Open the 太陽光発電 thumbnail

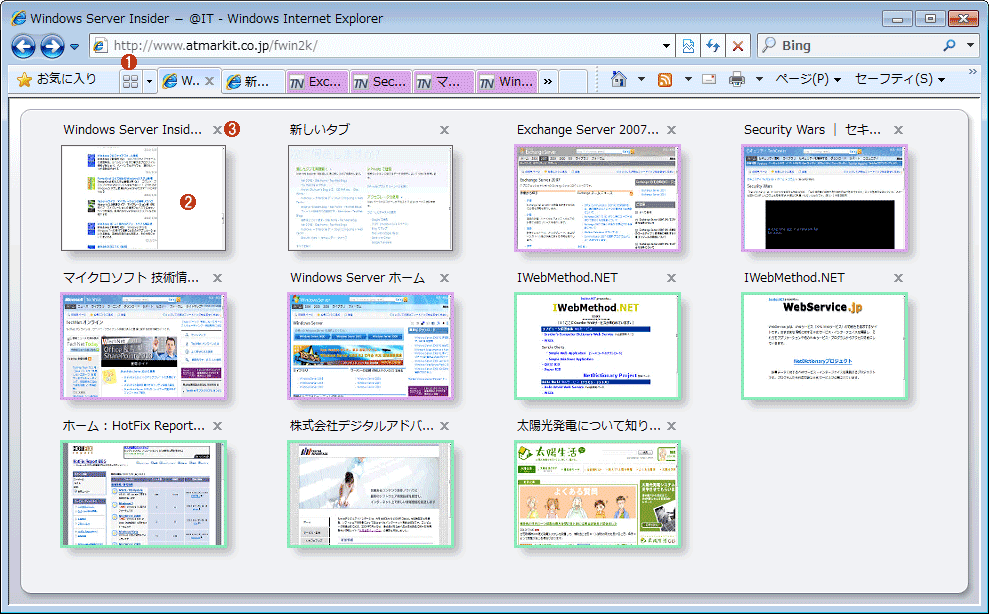[x=597, y=494]
